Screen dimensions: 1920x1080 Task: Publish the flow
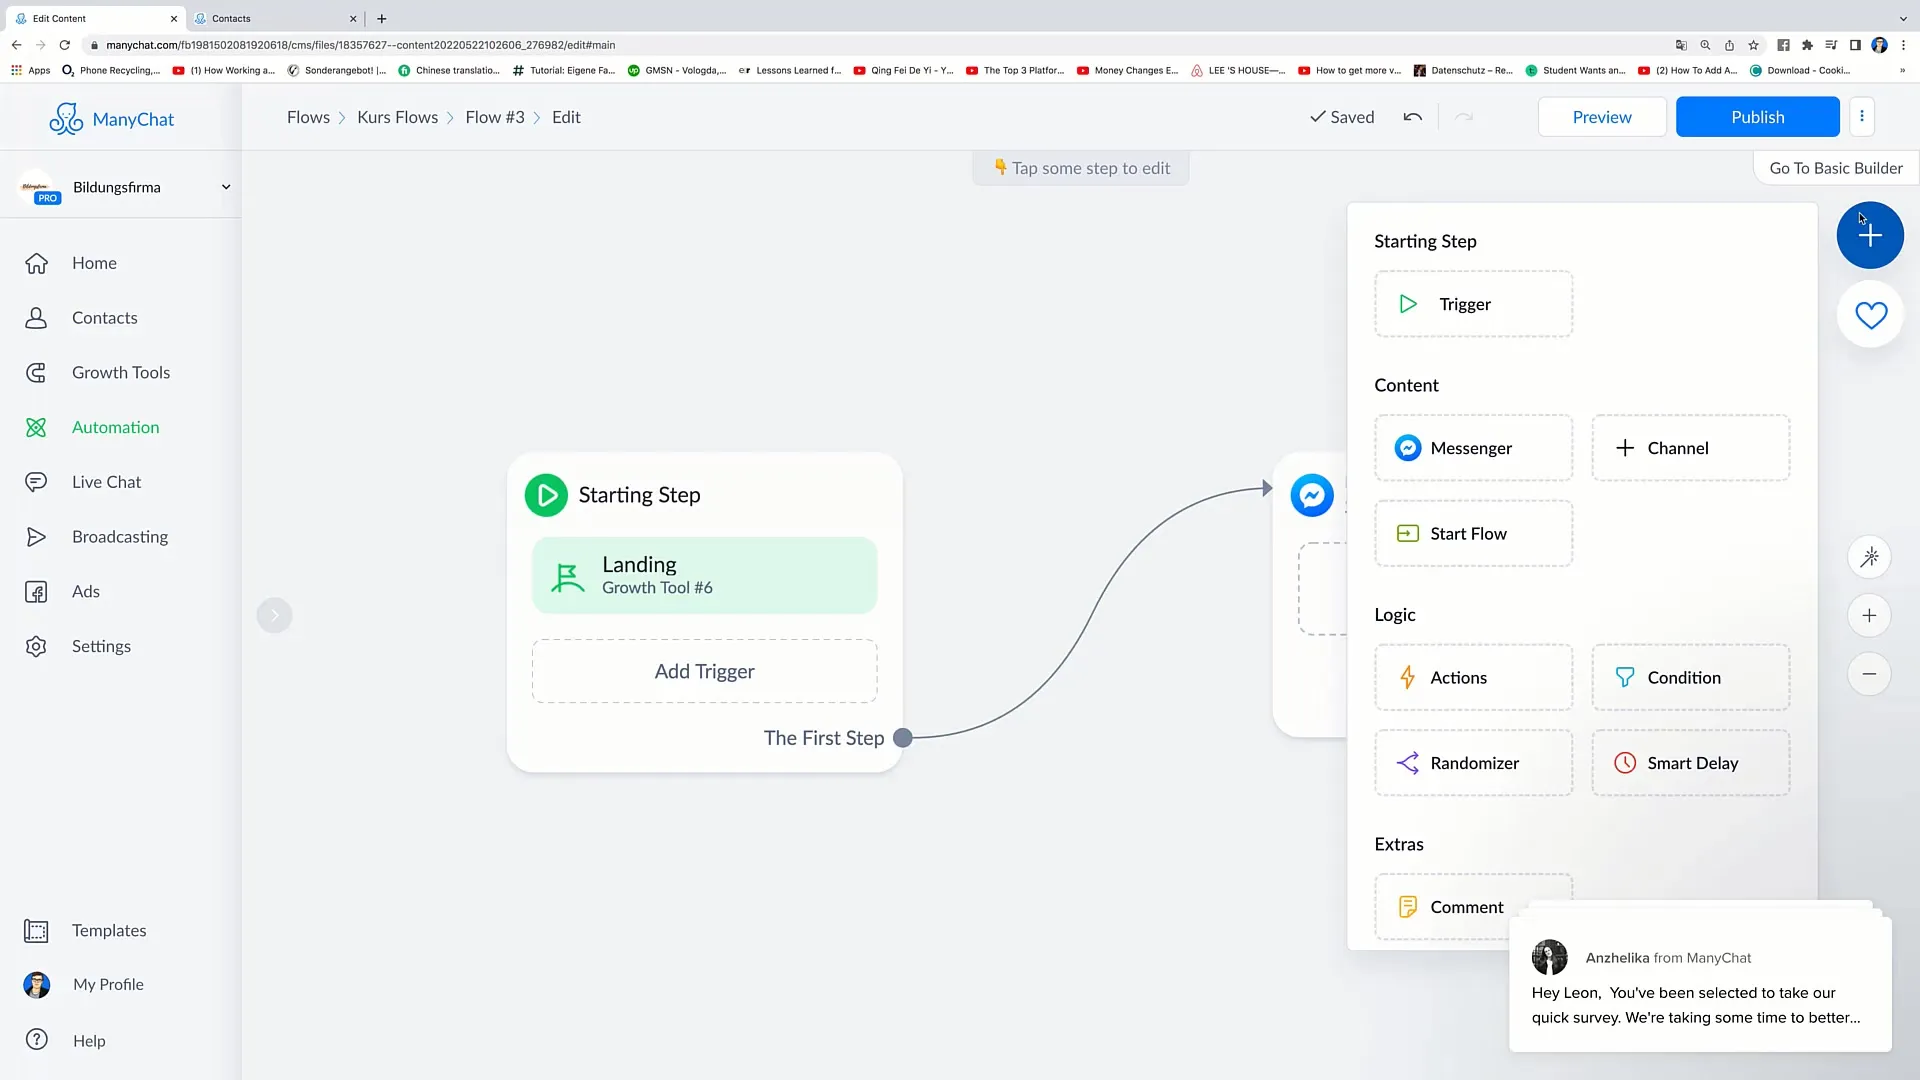tap(1757, 117)
